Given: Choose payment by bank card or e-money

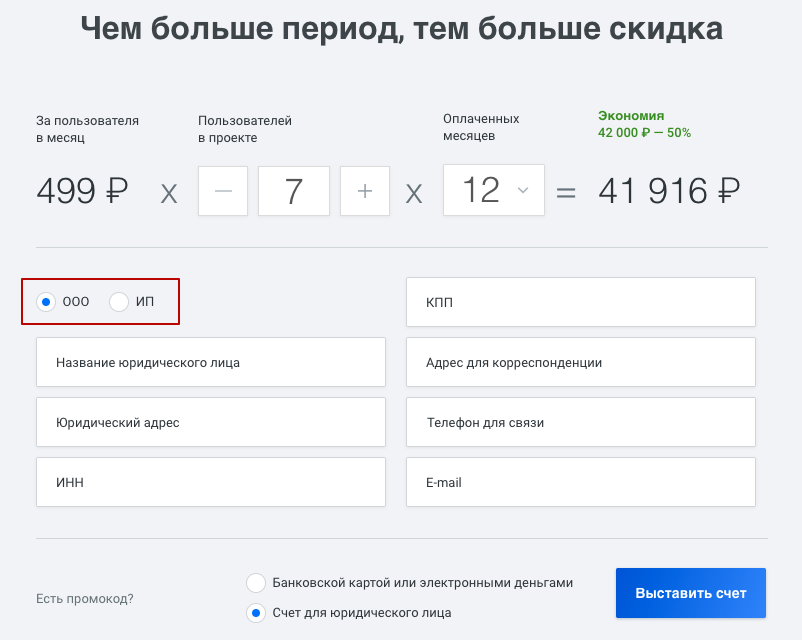Looking at the screenshot, I should (256, 583).
